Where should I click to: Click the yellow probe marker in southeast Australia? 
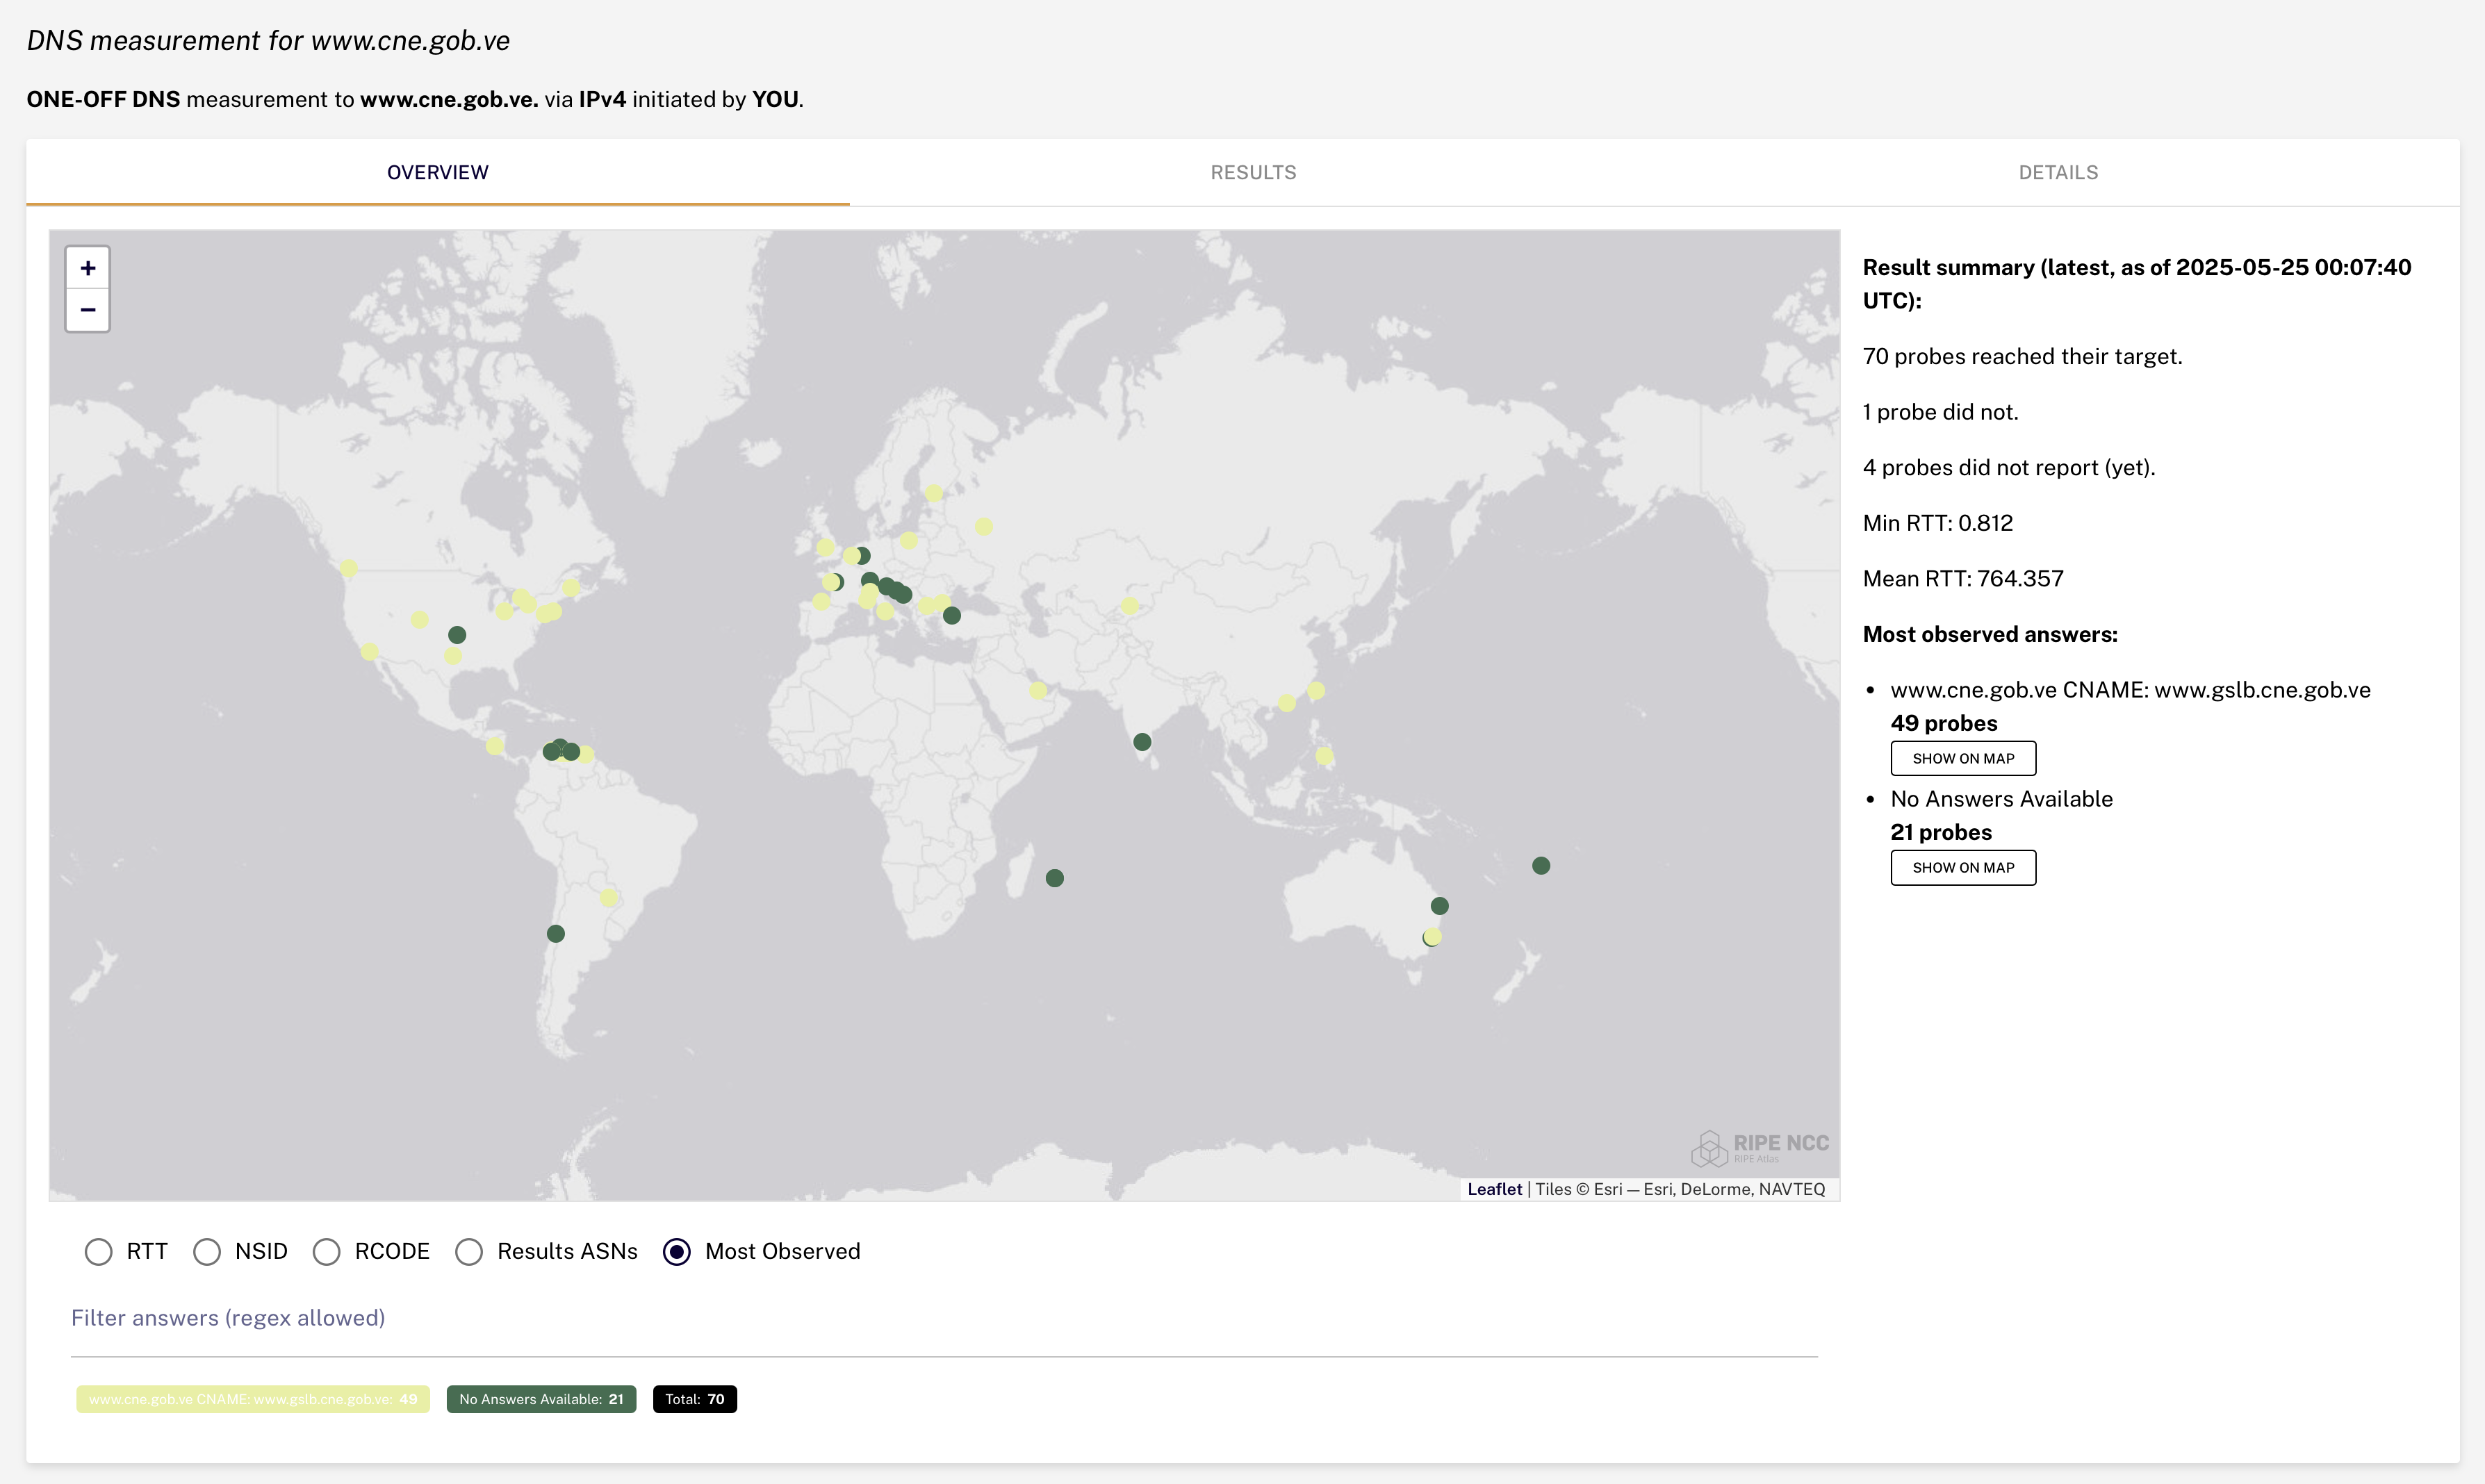point(1433,937)
